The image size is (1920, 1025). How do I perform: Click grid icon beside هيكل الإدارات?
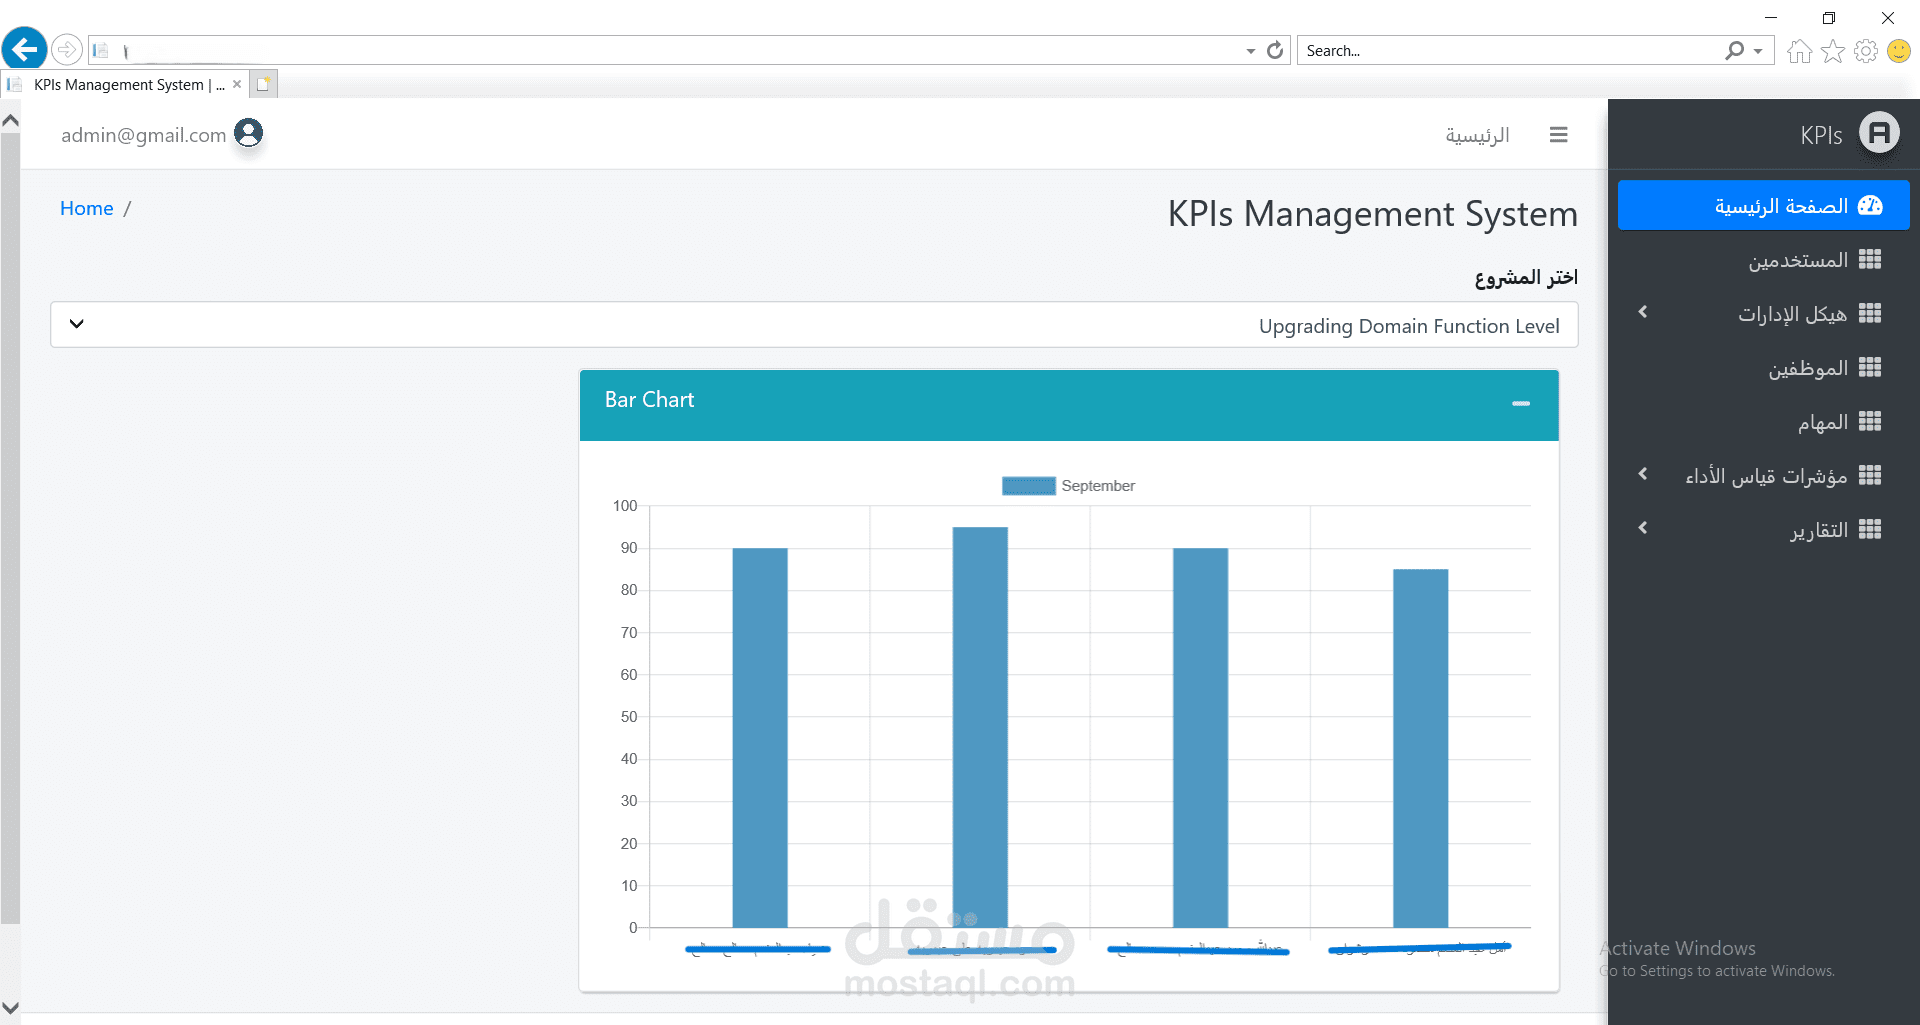1870,314
